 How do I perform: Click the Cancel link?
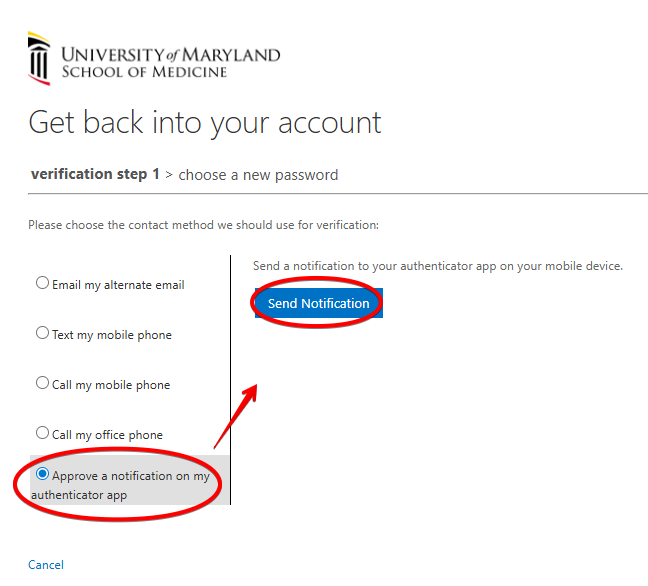click(46, 565)
